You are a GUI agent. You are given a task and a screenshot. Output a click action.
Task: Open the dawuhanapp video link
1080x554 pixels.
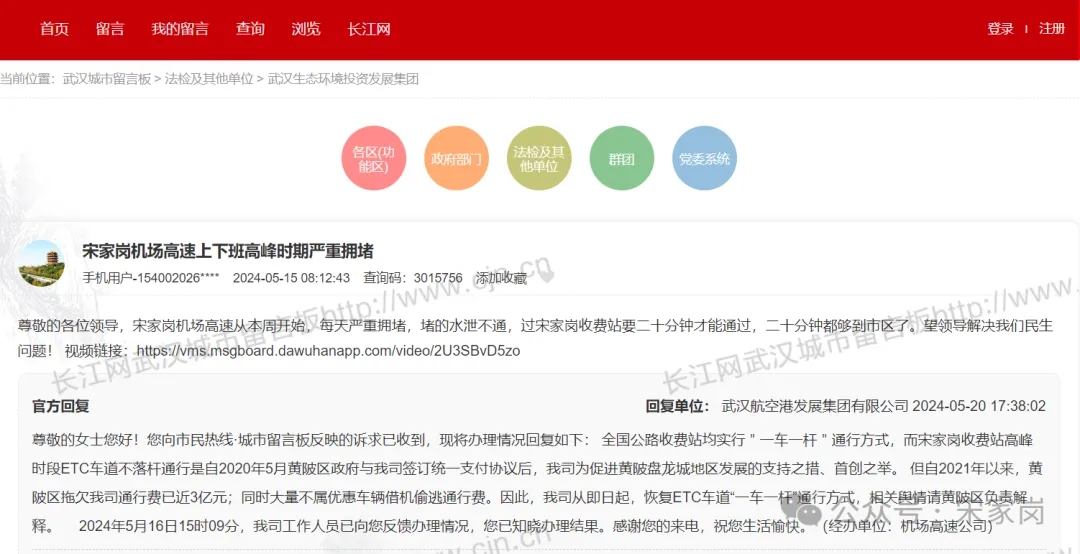(x=328, y=351)
